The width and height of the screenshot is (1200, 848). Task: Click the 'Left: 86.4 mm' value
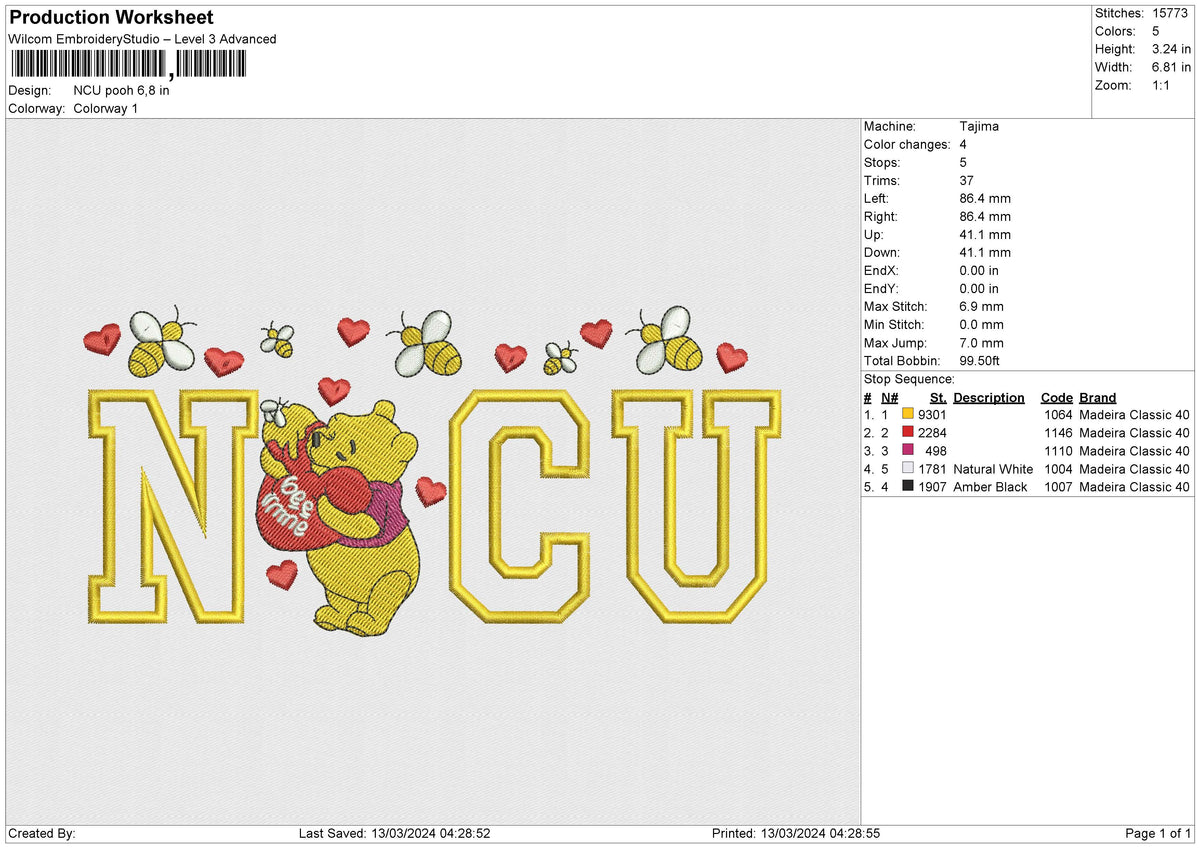pyautogui.click(x=985, y=198)
